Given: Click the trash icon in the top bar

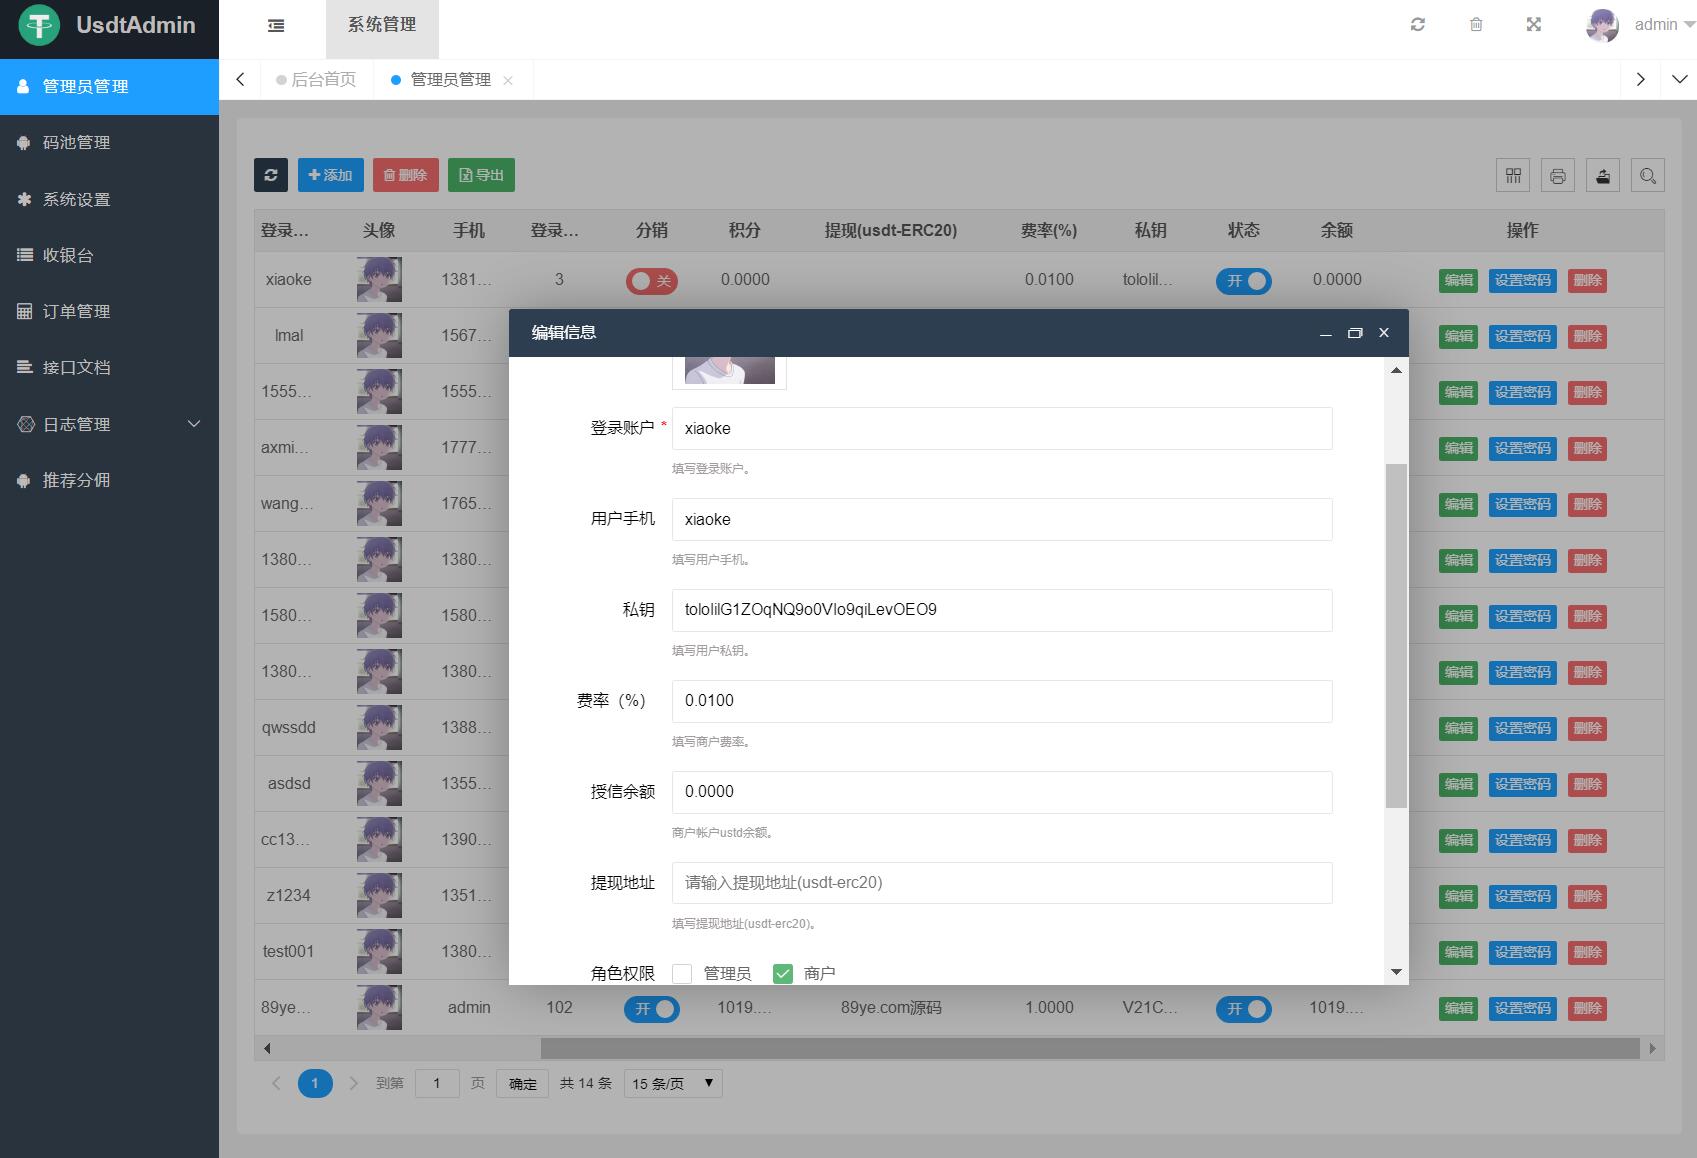Looking at the screenshot, I should (x=1476, y=25).
